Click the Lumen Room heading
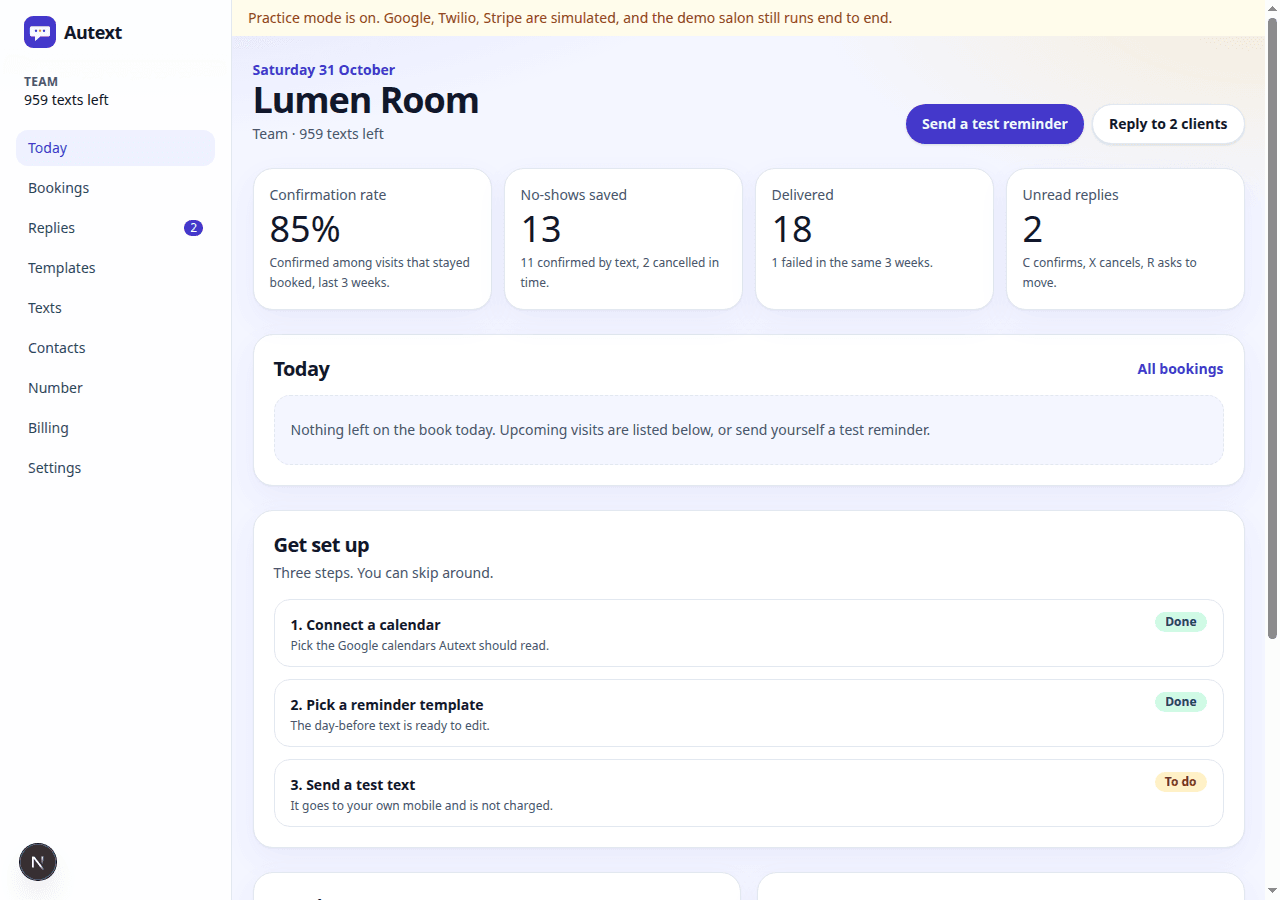Image resolution: width=1280 pixels, height=900 pixels. point(366,100)
